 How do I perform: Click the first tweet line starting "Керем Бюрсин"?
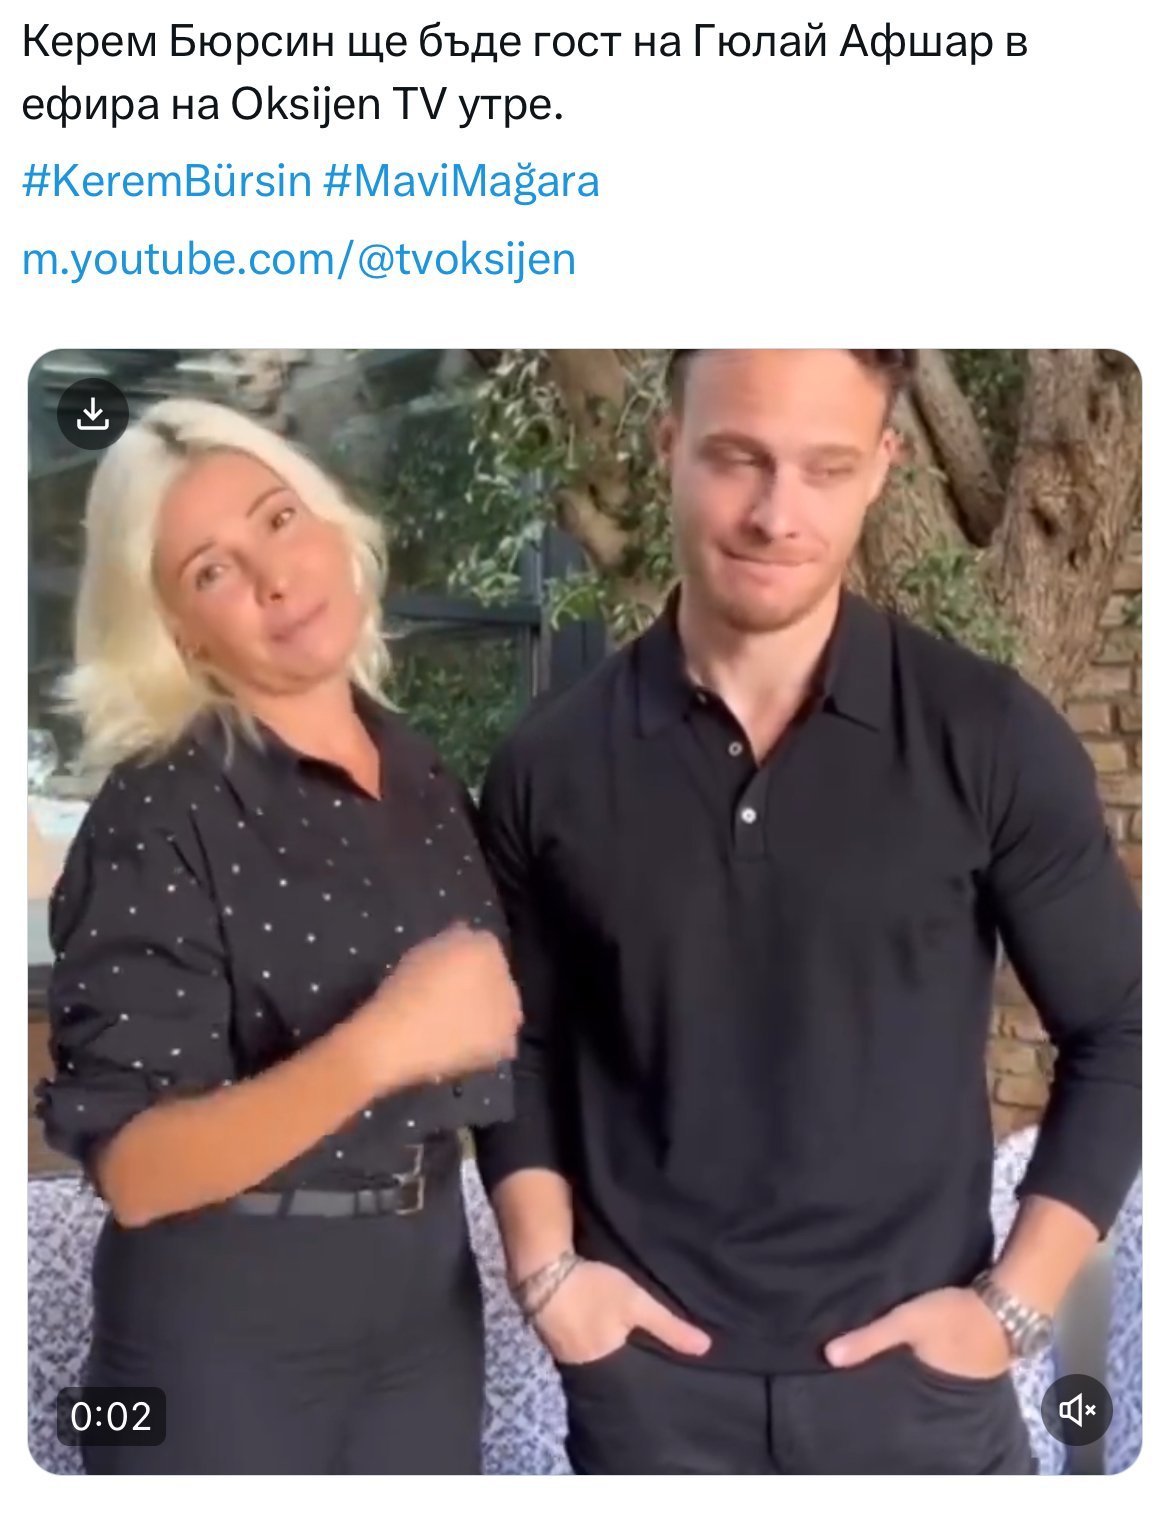(x=525, y=43)
